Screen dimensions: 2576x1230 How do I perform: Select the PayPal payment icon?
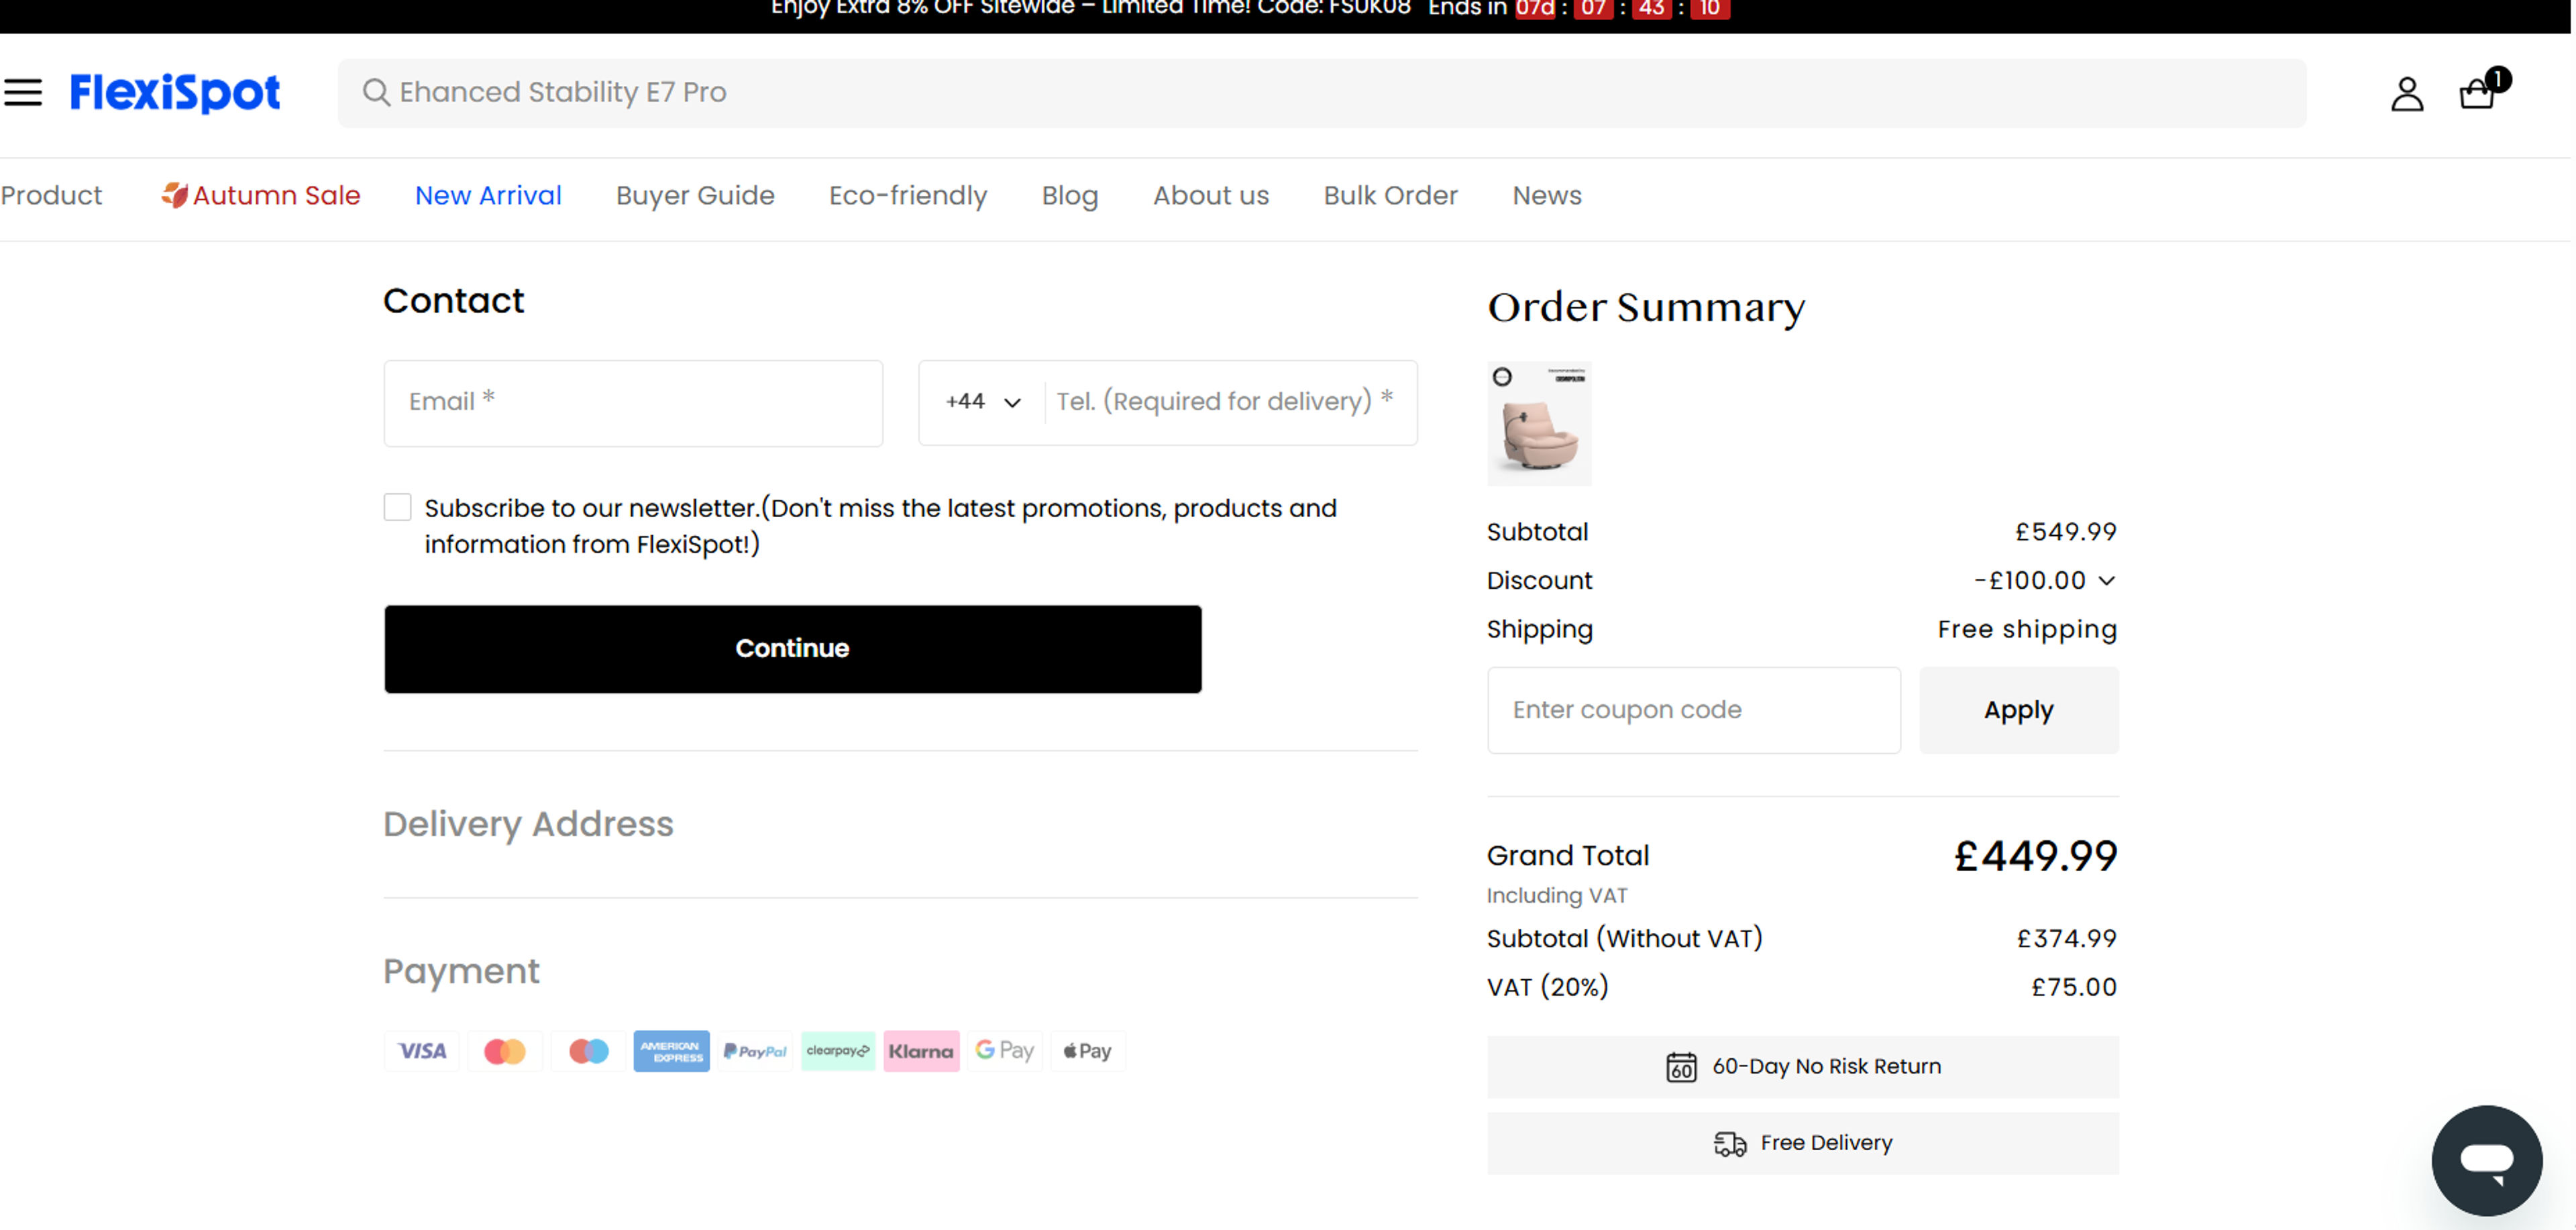[x=755, y=1051]
